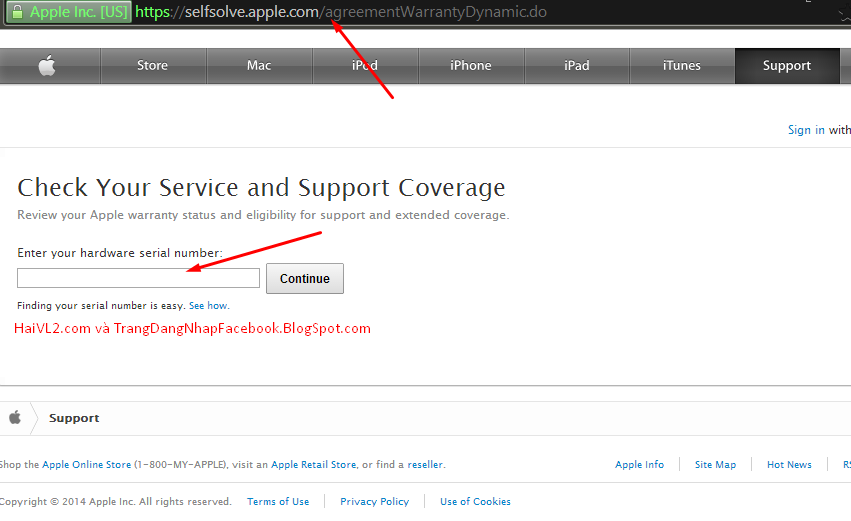Click the reseller link

[x=425, y=465]
